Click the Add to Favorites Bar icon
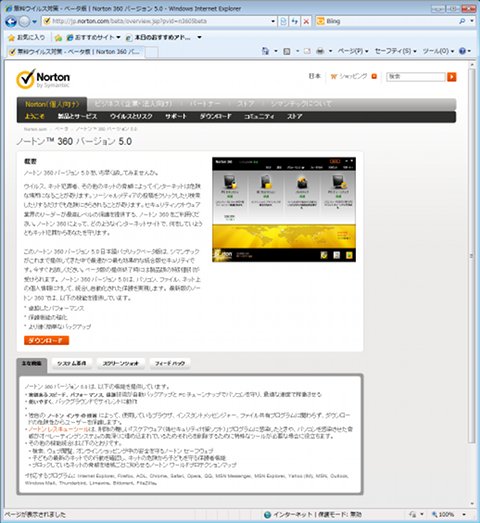The height and width of the screenshot is (523, 480). click(x=58, y=38)
